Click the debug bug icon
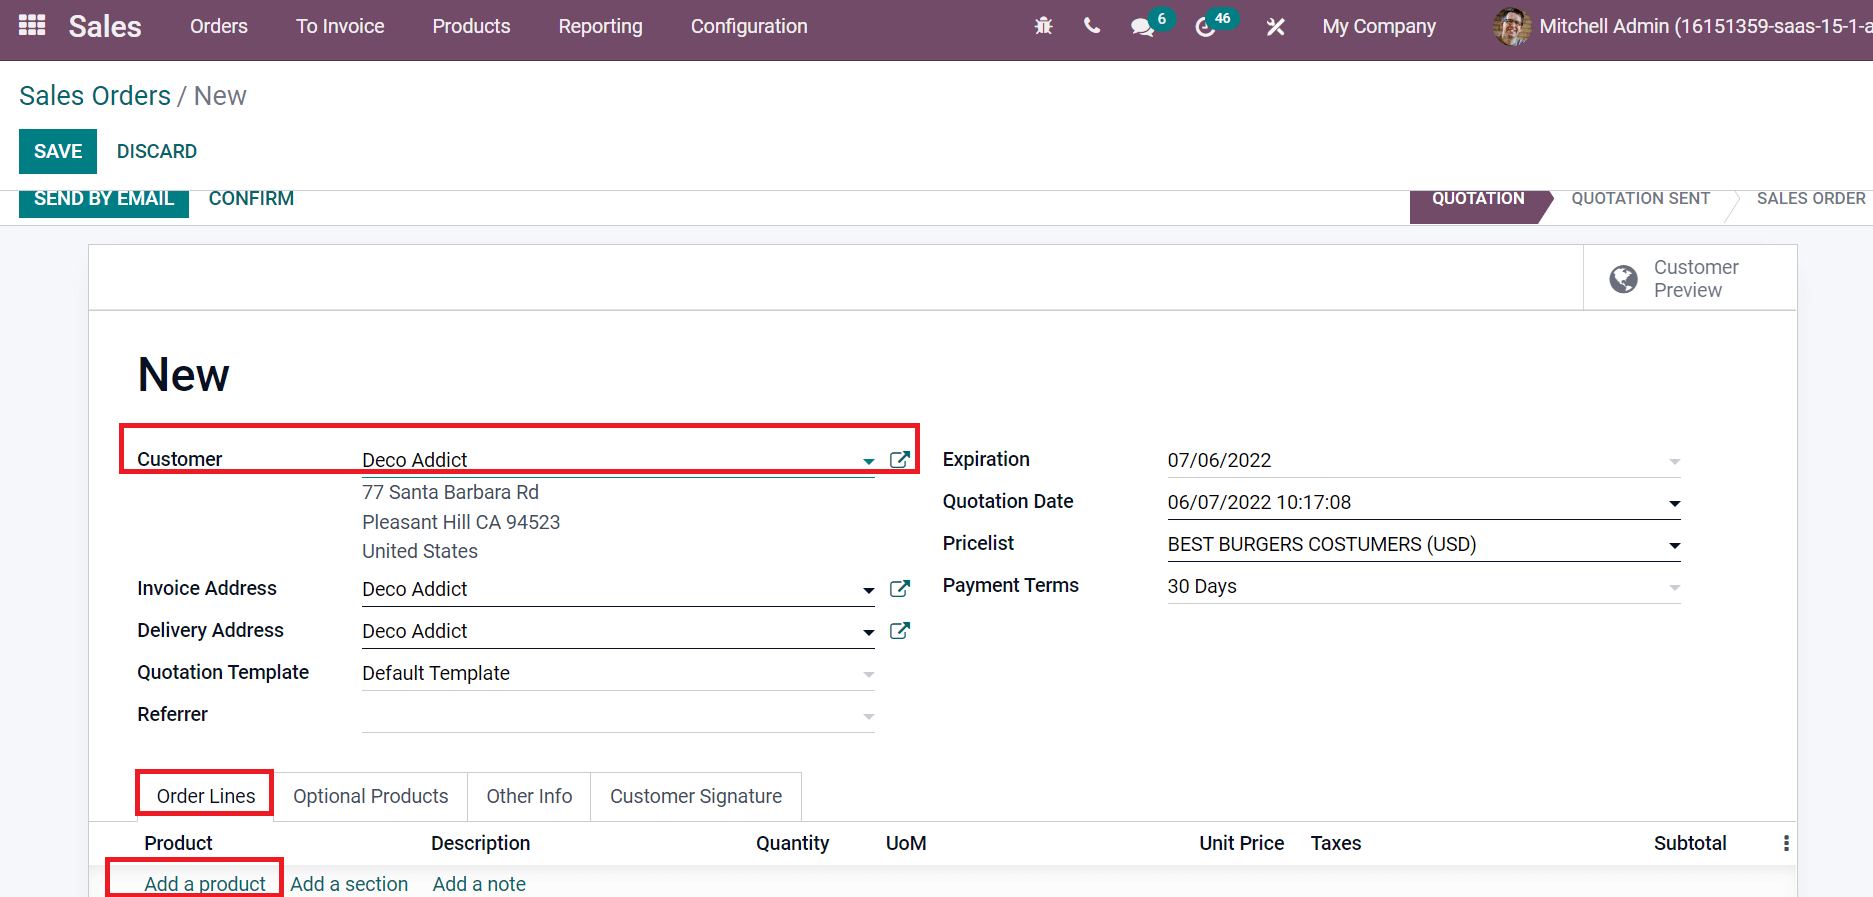The width and height of the screenshot is (1873, 897). [1043, 26]
